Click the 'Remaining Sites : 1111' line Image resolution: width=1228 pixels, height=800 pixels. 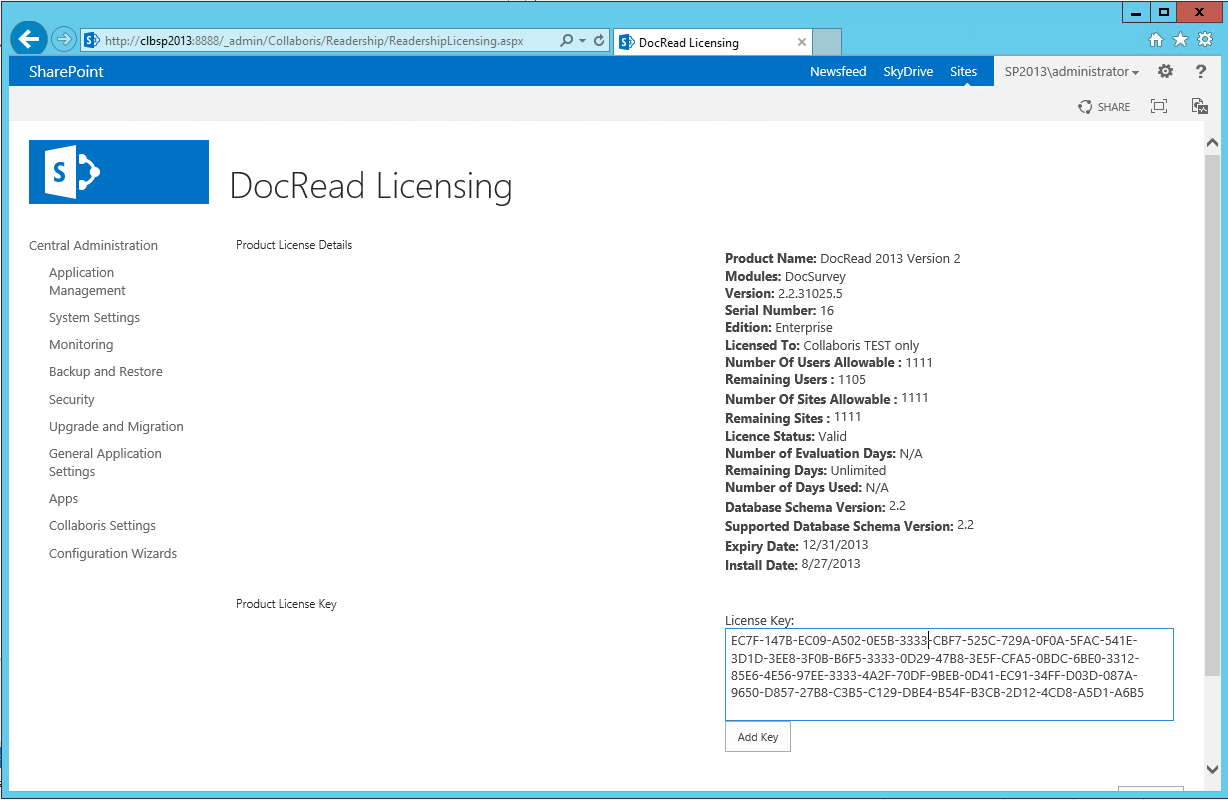point(793,418)
